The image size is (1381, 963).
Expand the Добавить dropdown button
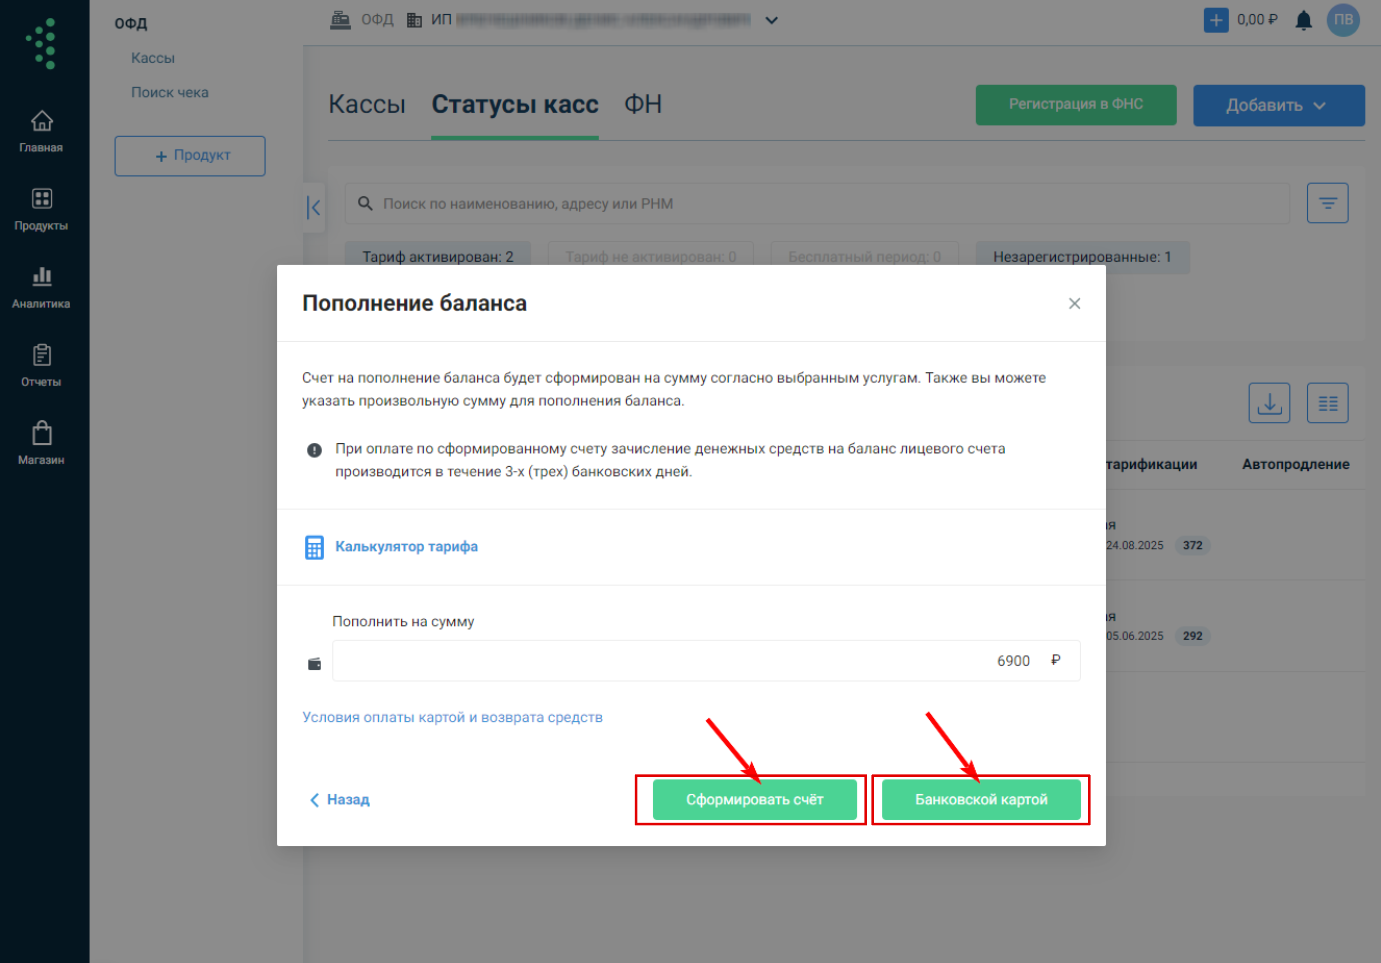(1278, 105)
